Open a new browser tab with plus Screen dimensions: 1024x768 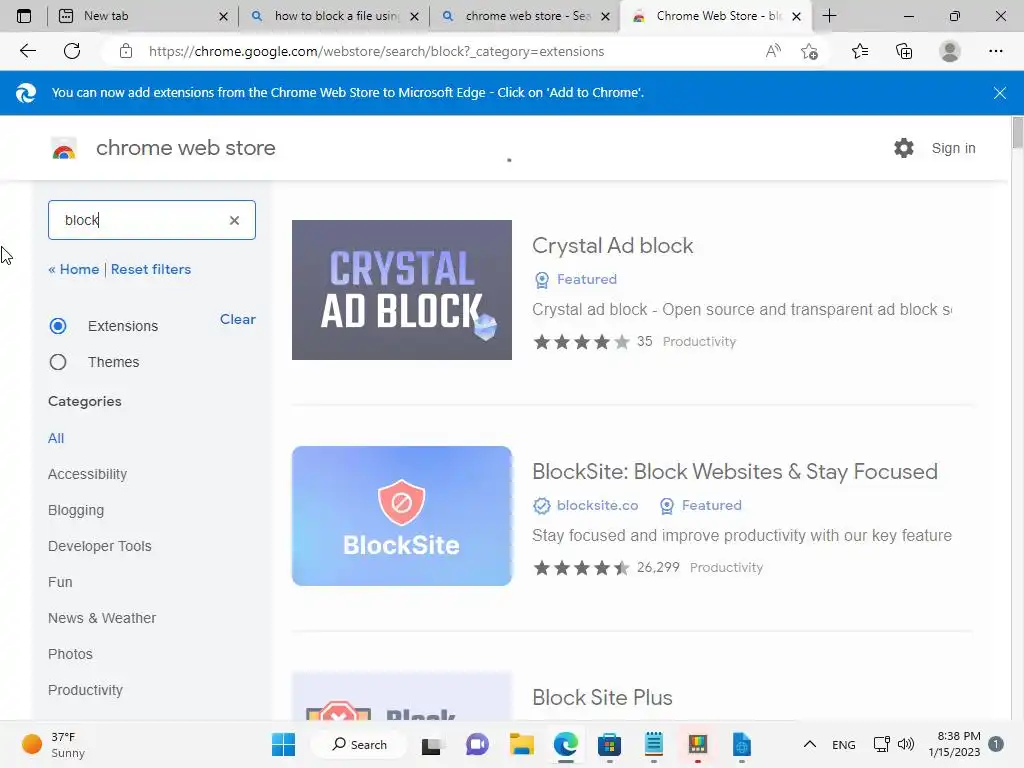click(829, 16)
